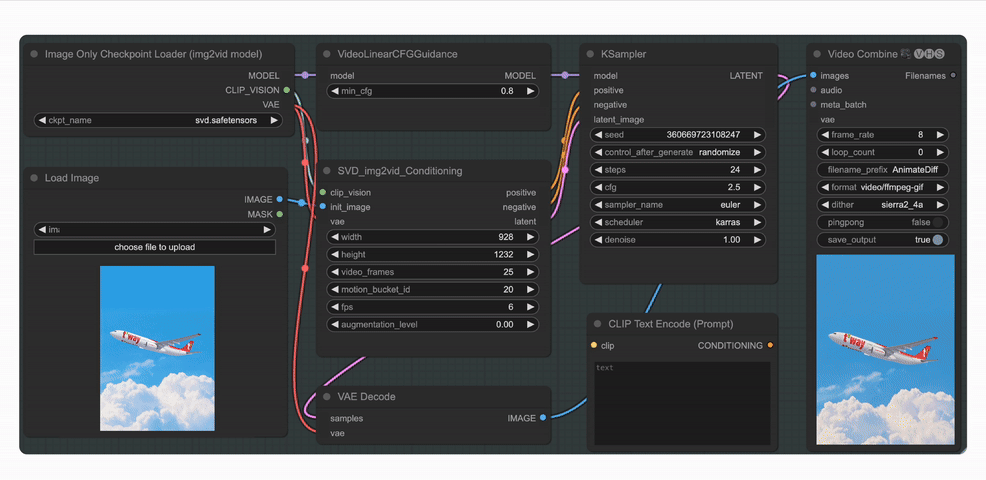Screen dimensions: 986x480
Task: Open the control_after_generate randomize dropdown
Action: 677,152
